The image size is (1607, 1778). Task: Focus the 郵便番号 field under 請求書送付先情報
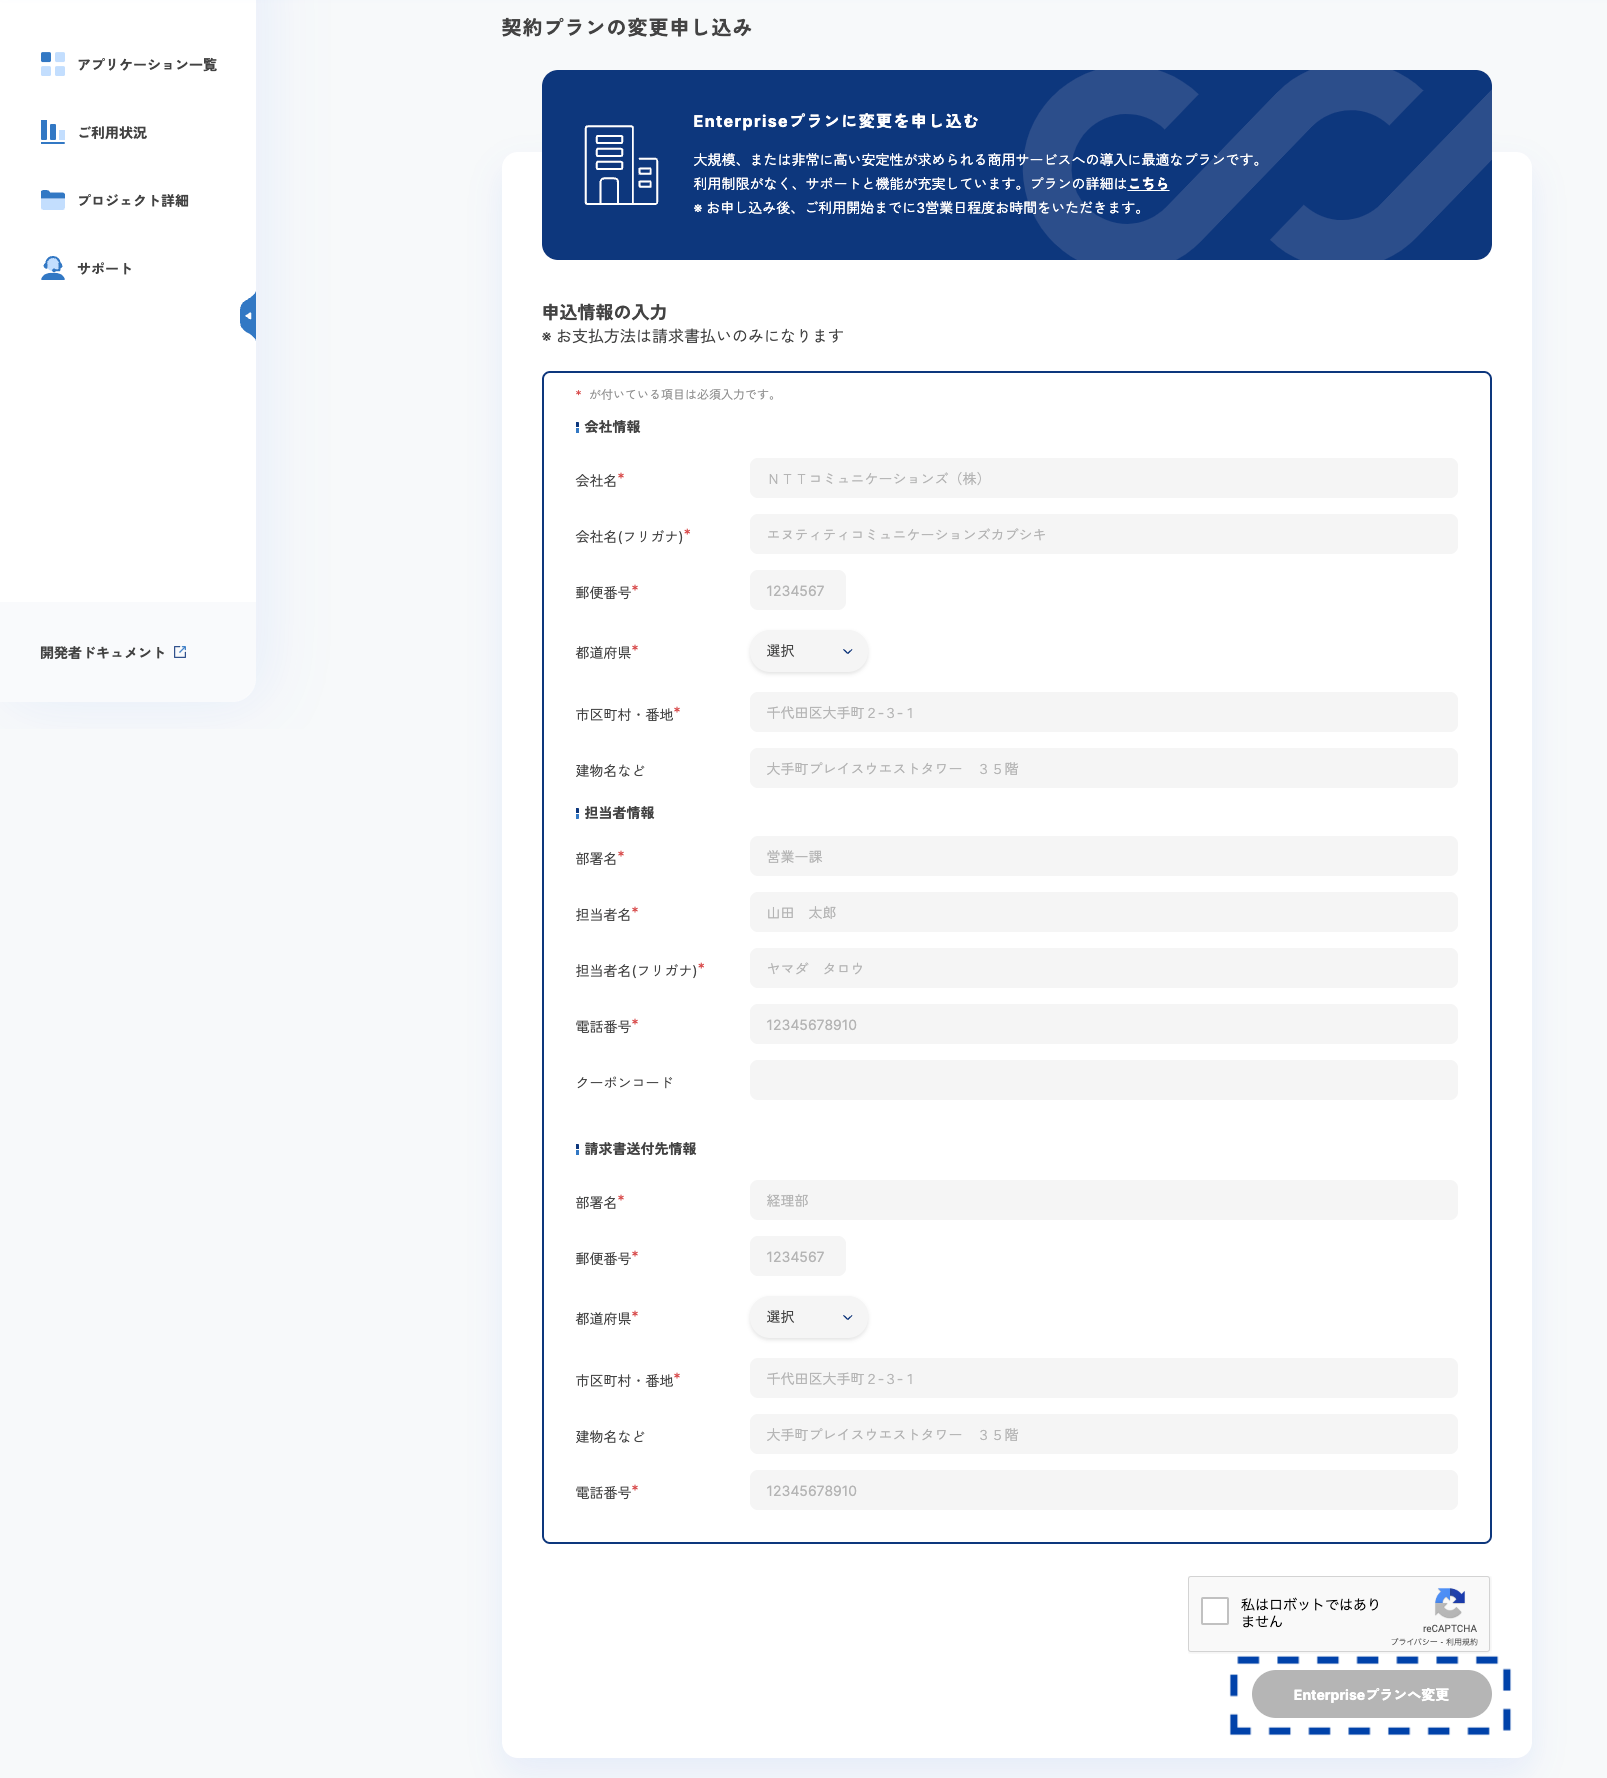(797, 1256)
